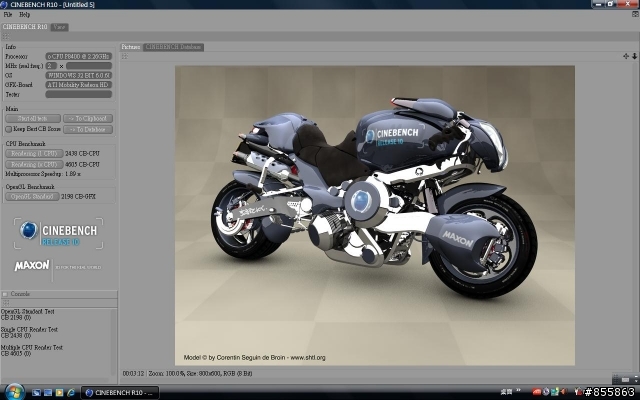This screenshot has width=640, height=400.
Task: Select CINEBENCH R10 taskbar button
Action: (x=120, y=393)
